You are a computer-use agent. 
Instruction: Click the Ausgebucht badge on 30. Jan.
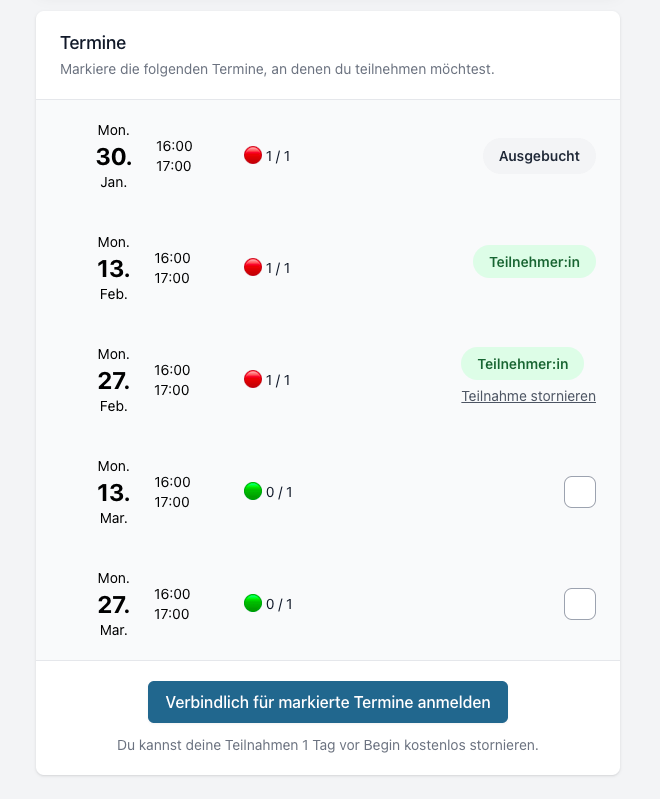coord(539,156)
